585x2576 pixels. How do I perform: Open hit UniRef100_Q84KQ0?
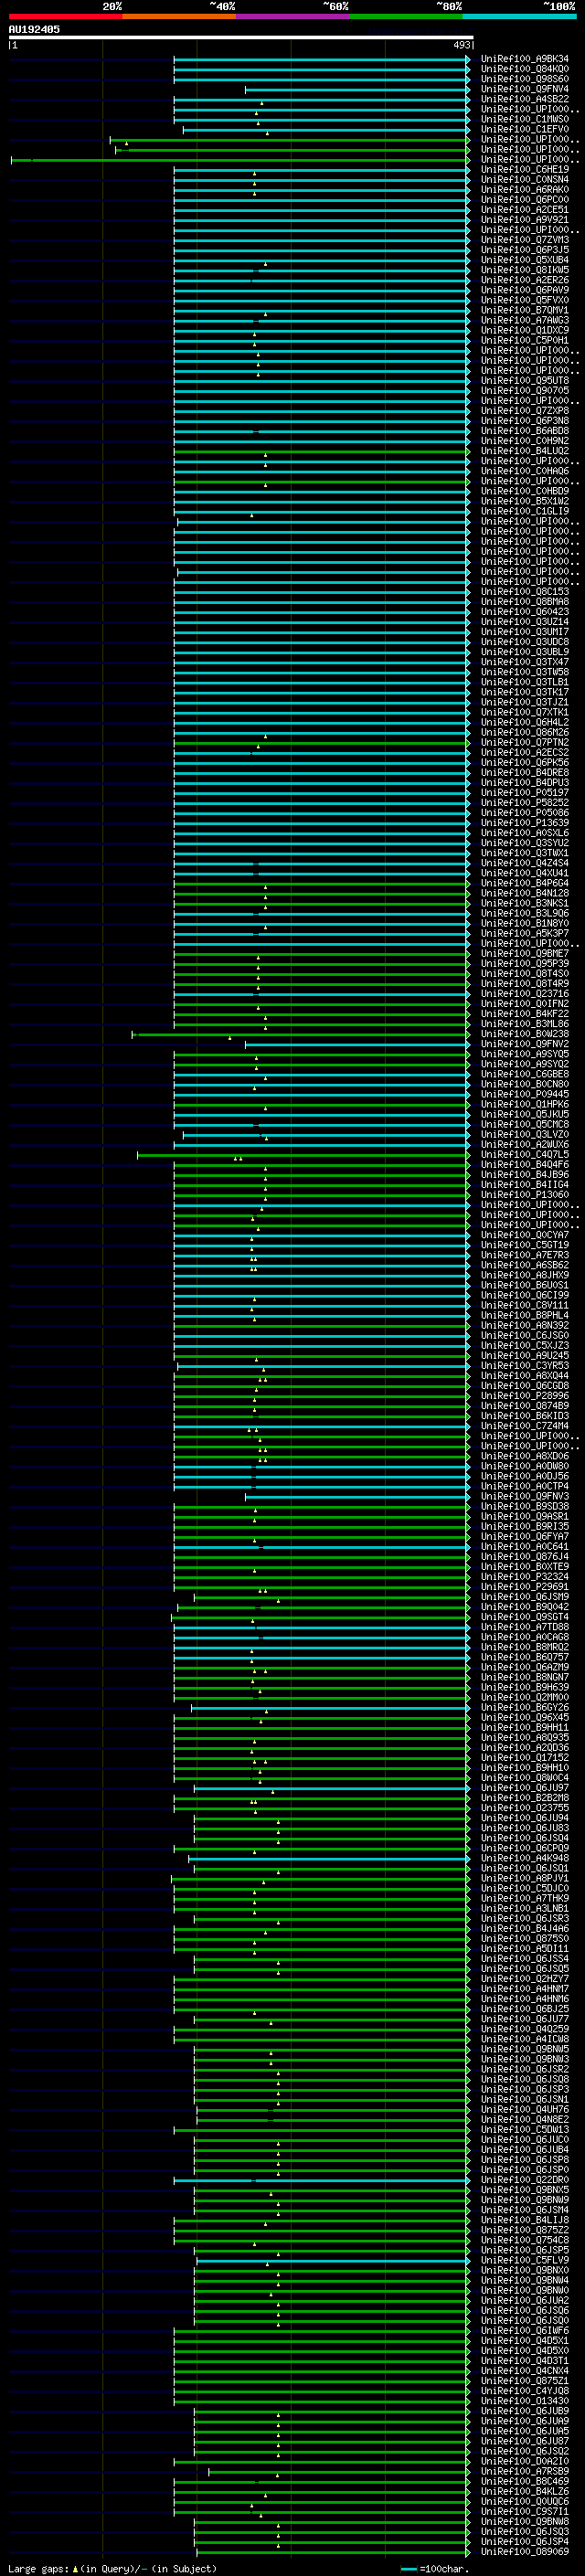point(525,69)
